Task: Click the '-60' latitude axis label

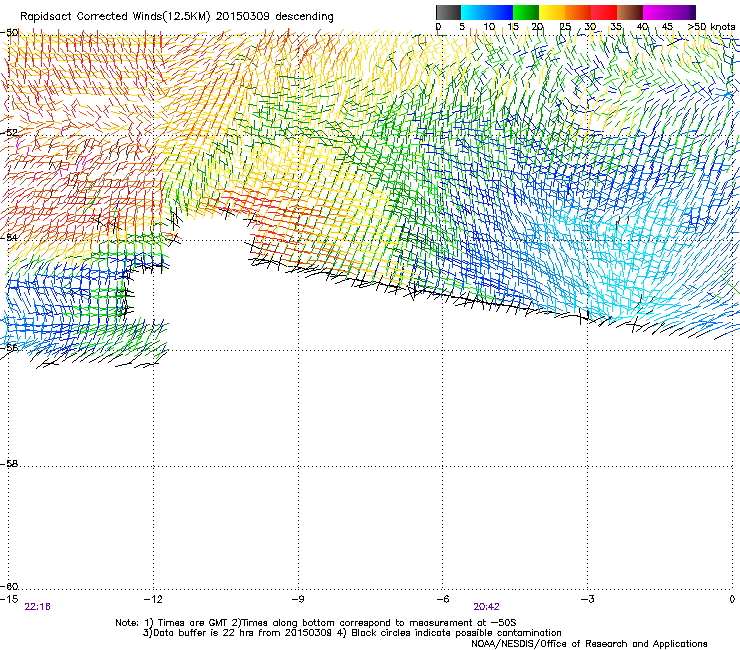Action: click(10, 586)
